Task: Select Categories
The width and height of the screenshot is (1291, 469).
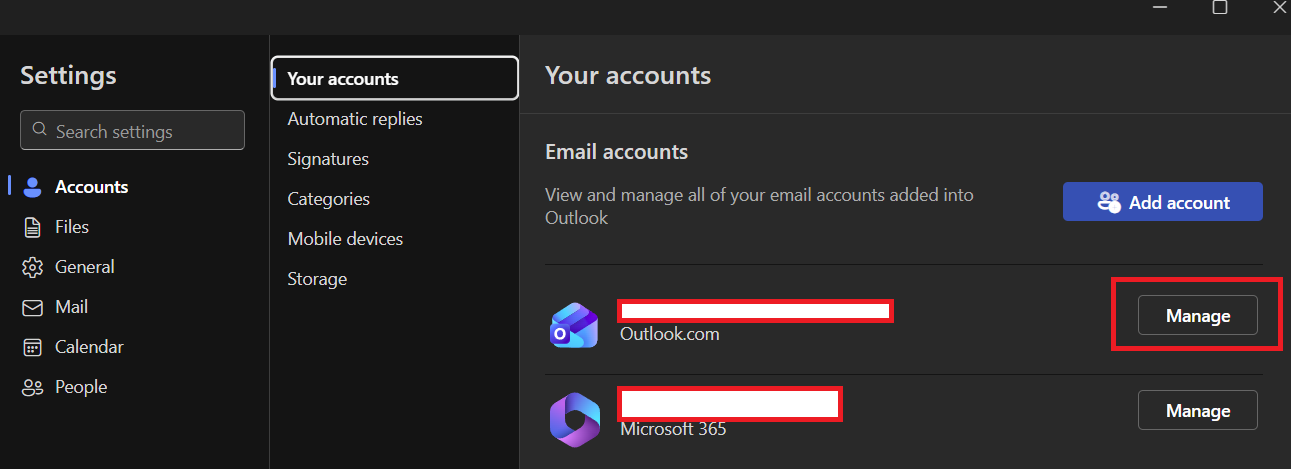Action: tap(329, 199)
